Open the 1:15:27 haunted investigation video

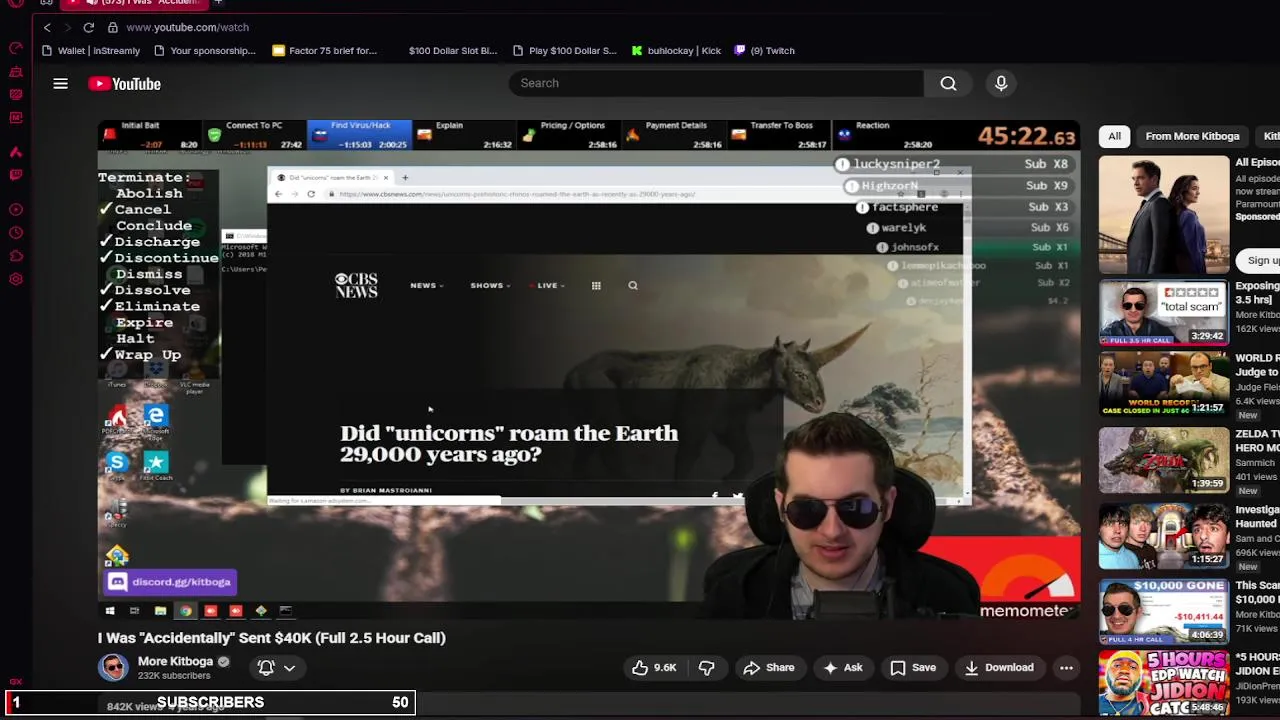point(1164,536)
